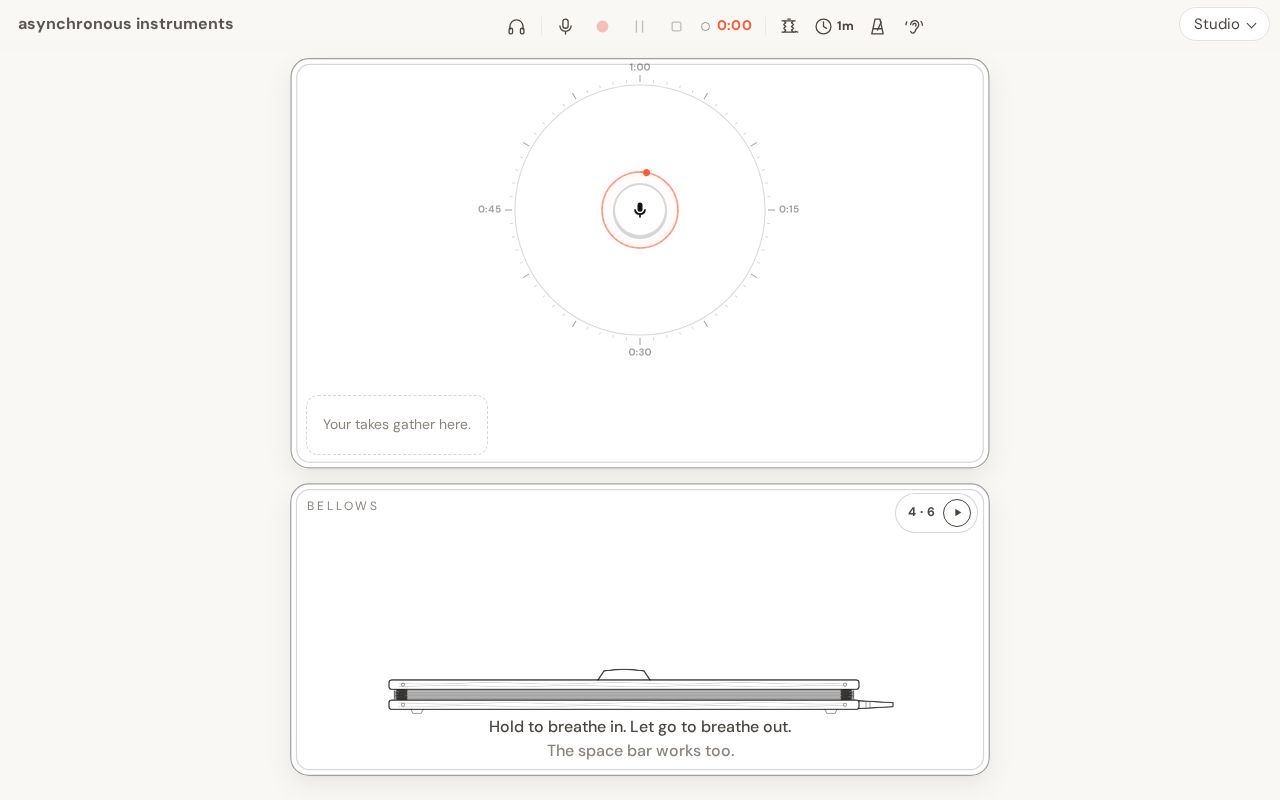Click the bellows instrument drawing
1280x800 pixels.
640,691
